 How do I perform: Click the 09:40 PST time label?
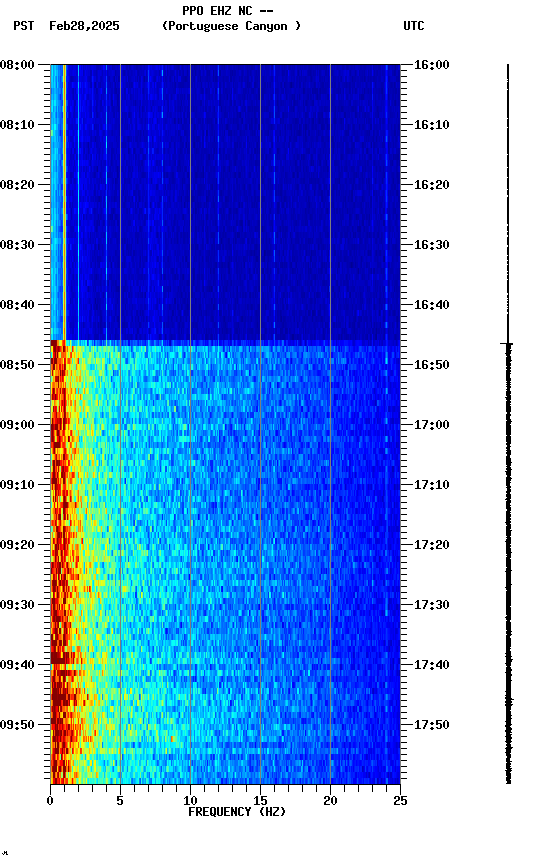tap(17, 665)
